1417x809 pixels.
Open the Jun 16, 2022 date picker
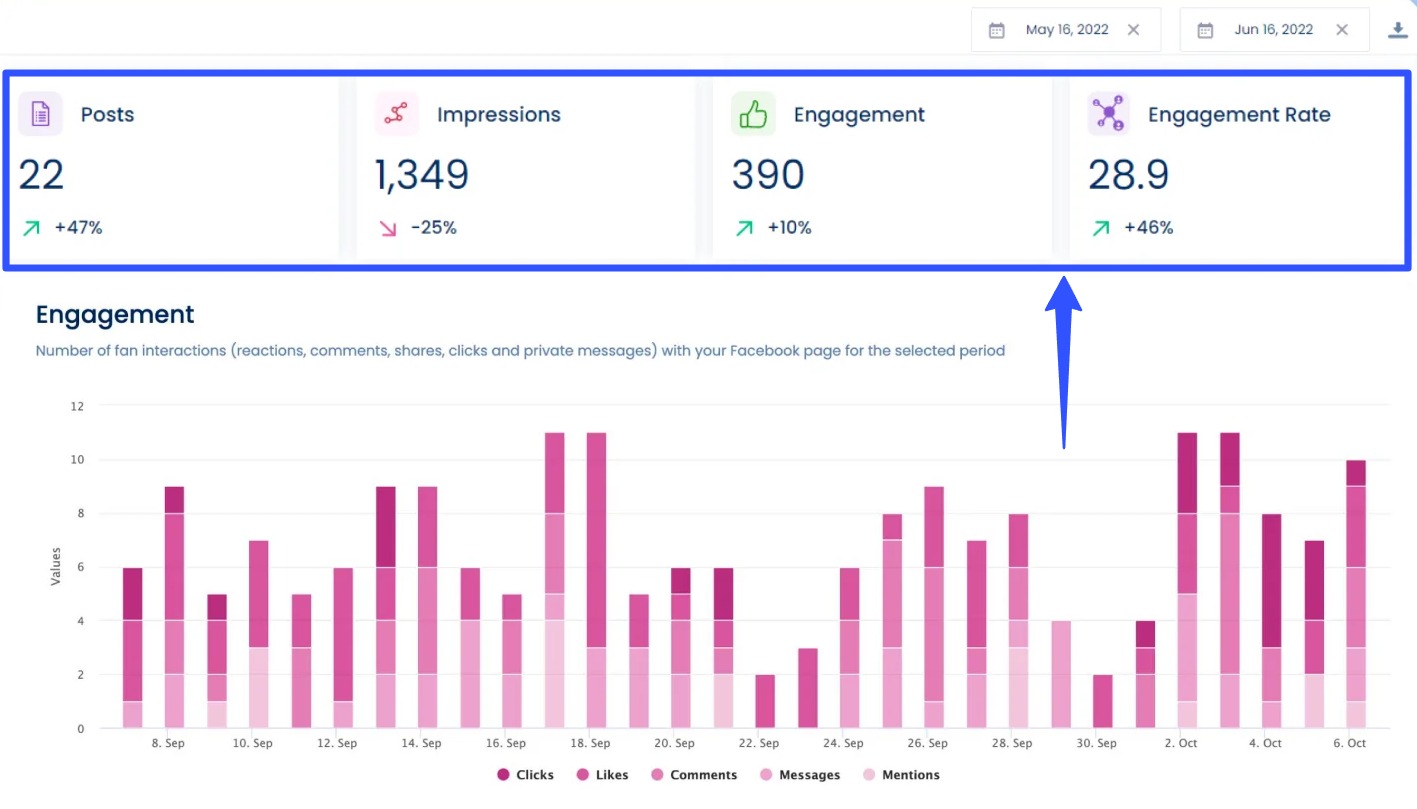click(1273, 29)
